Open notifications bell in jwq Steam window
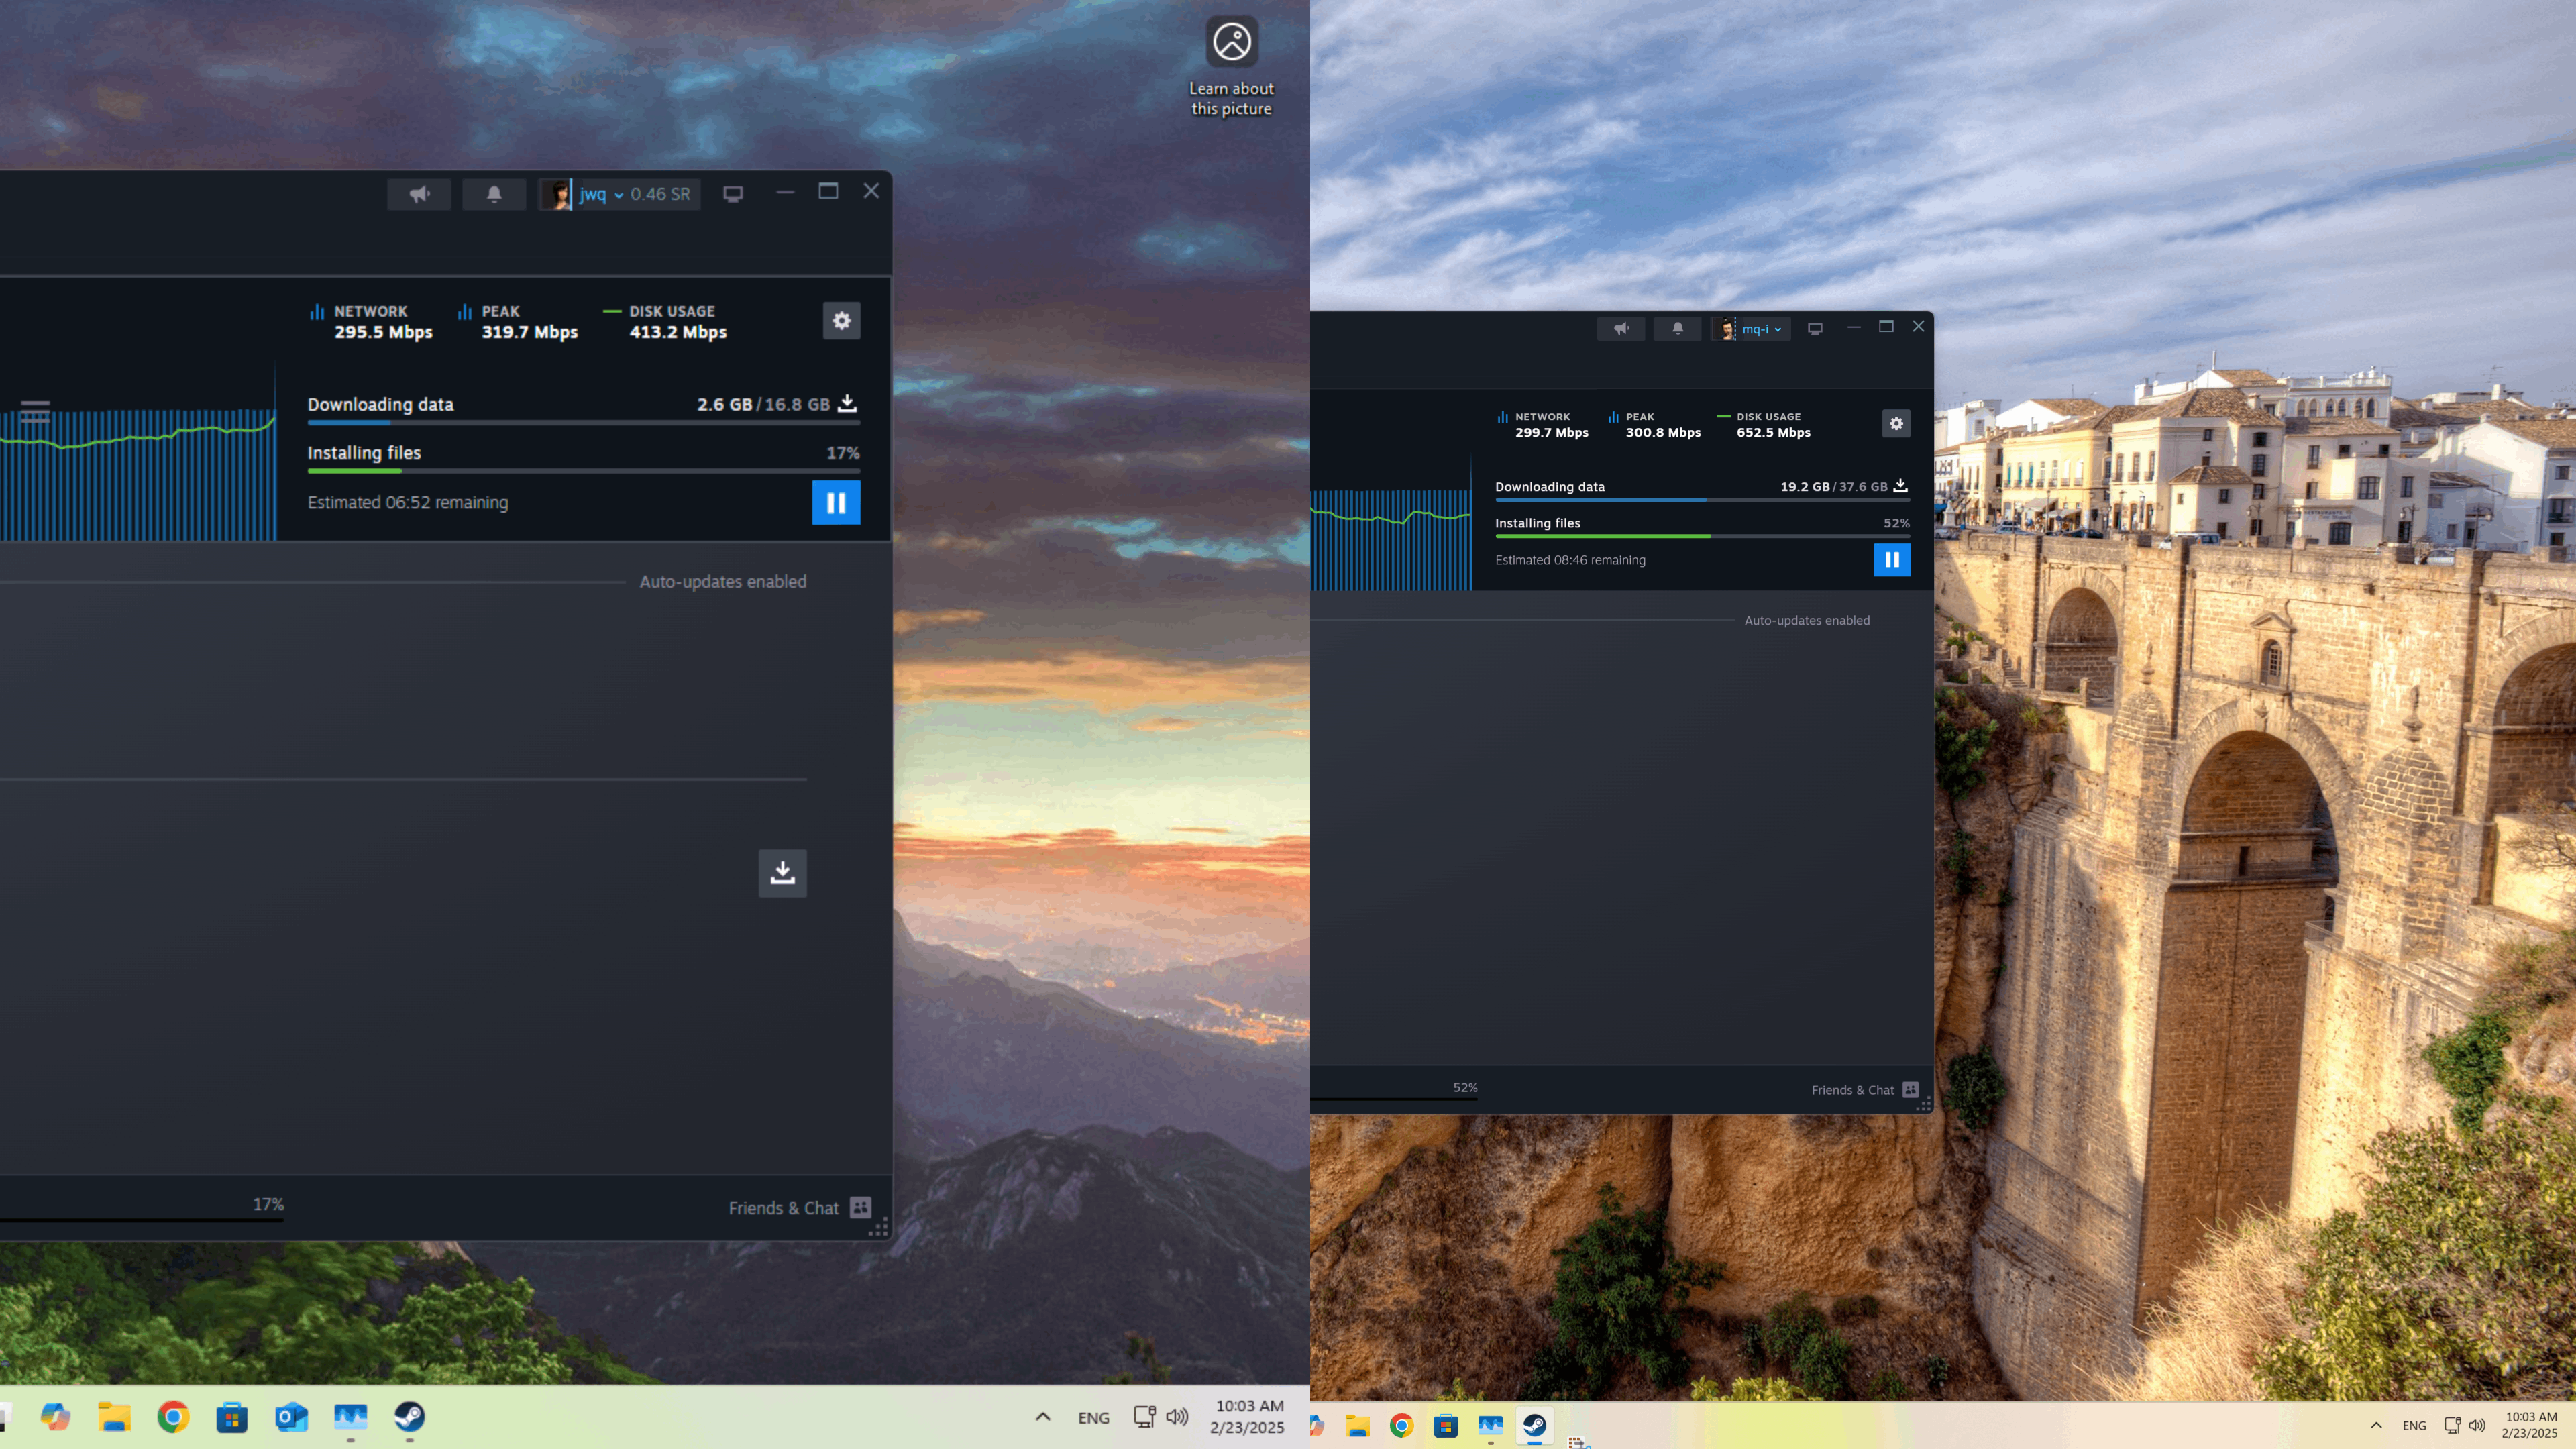This screenshot has width=2576, height=1449. coord(494,194)
